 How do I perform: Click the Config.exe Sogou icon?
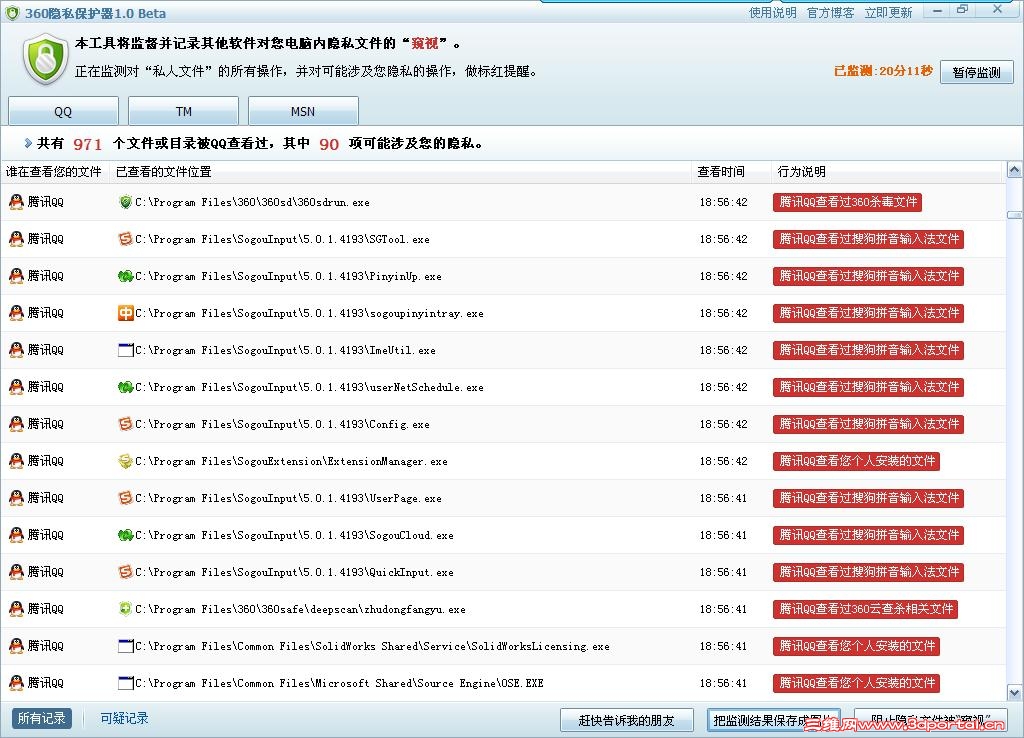[125, 424]
